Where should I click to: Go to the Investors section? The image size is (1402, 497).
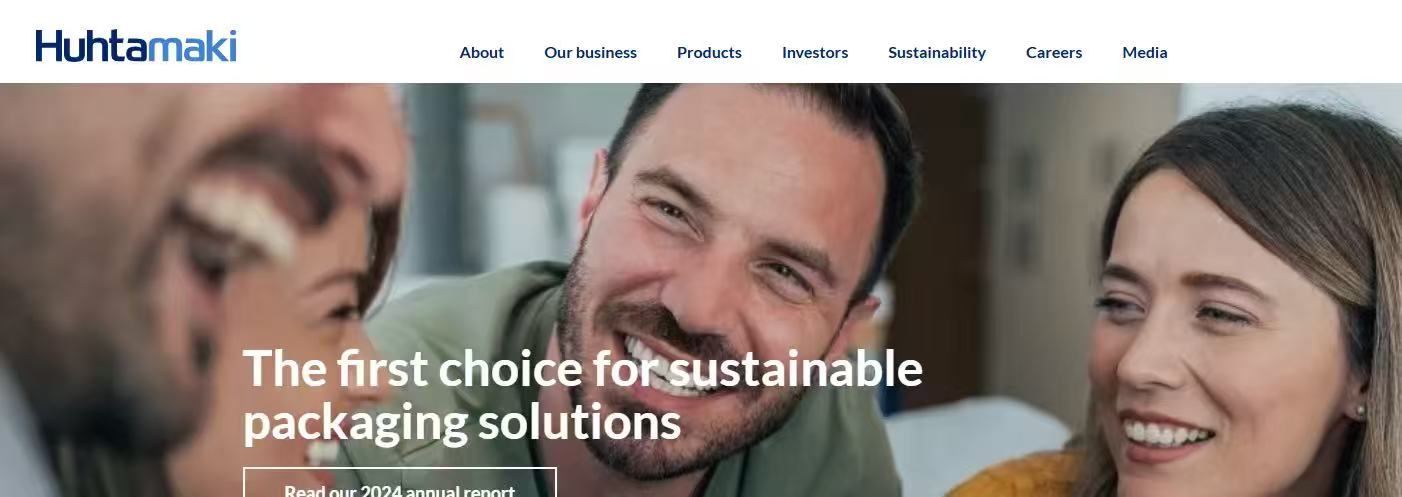pos(815,52)
